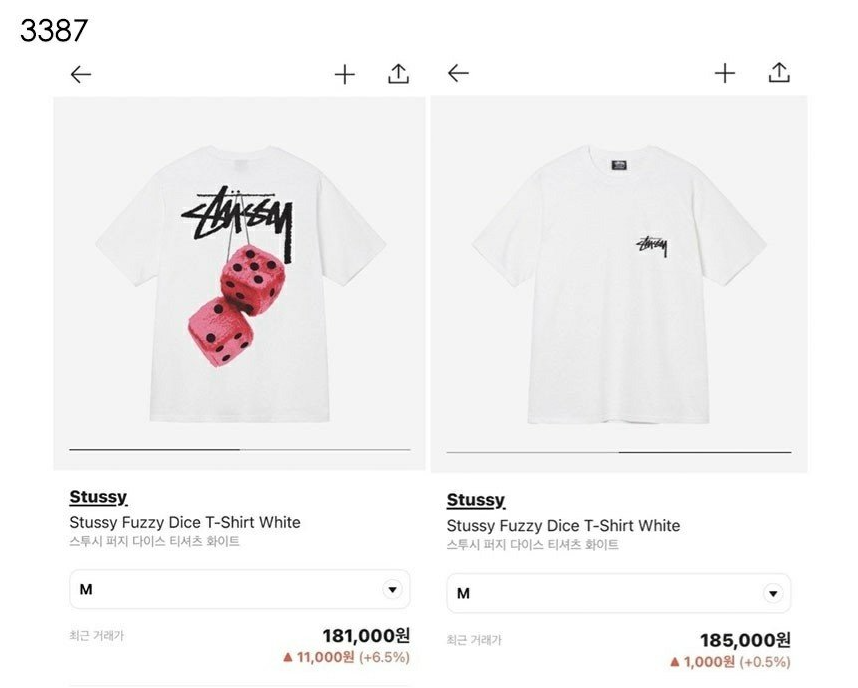Share the dice shirt via upload icon

click(x=398, y=74)
